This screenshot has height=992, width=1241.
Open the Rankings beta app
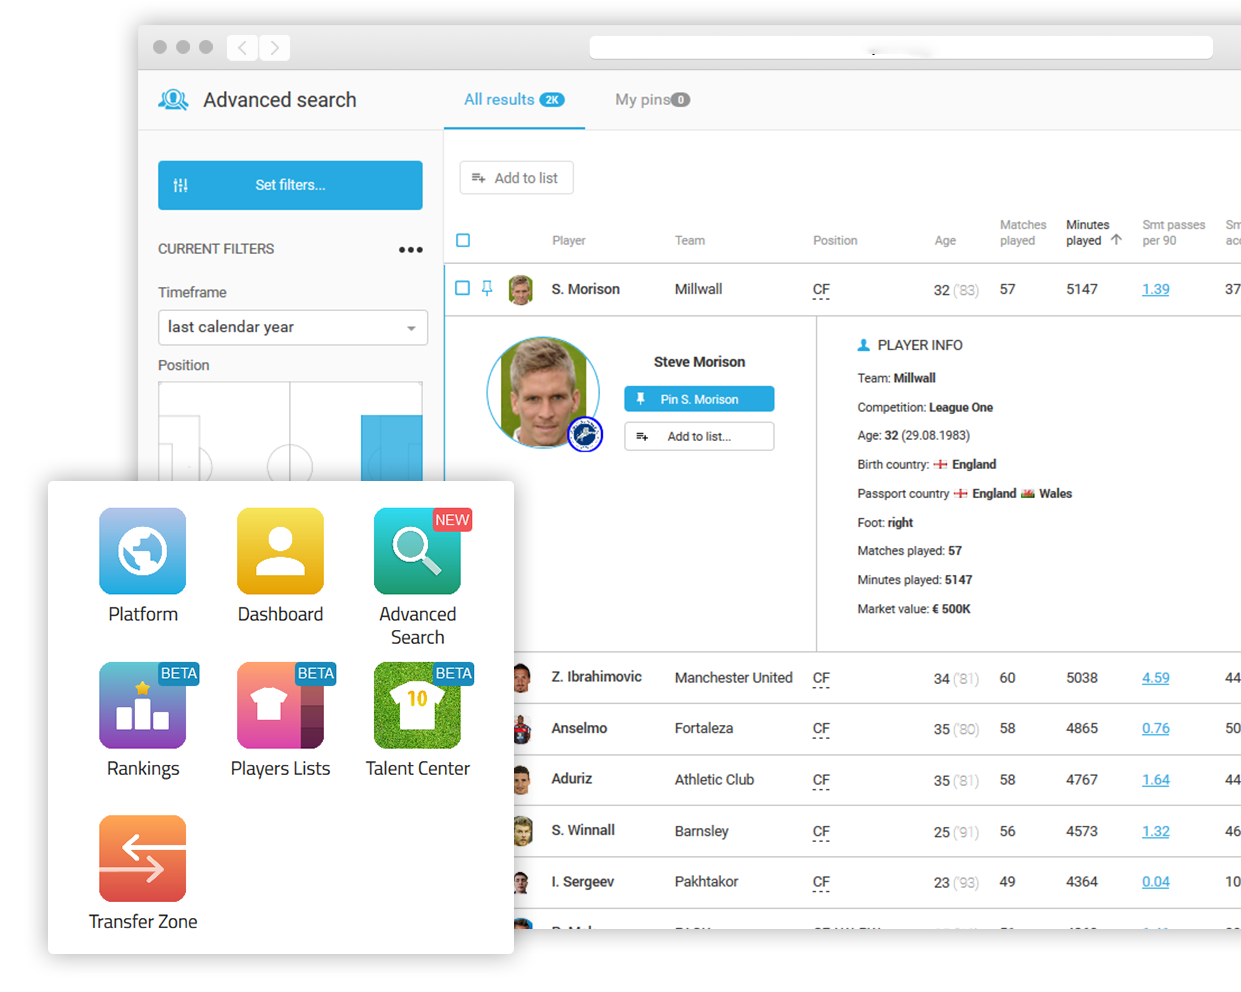142,705
